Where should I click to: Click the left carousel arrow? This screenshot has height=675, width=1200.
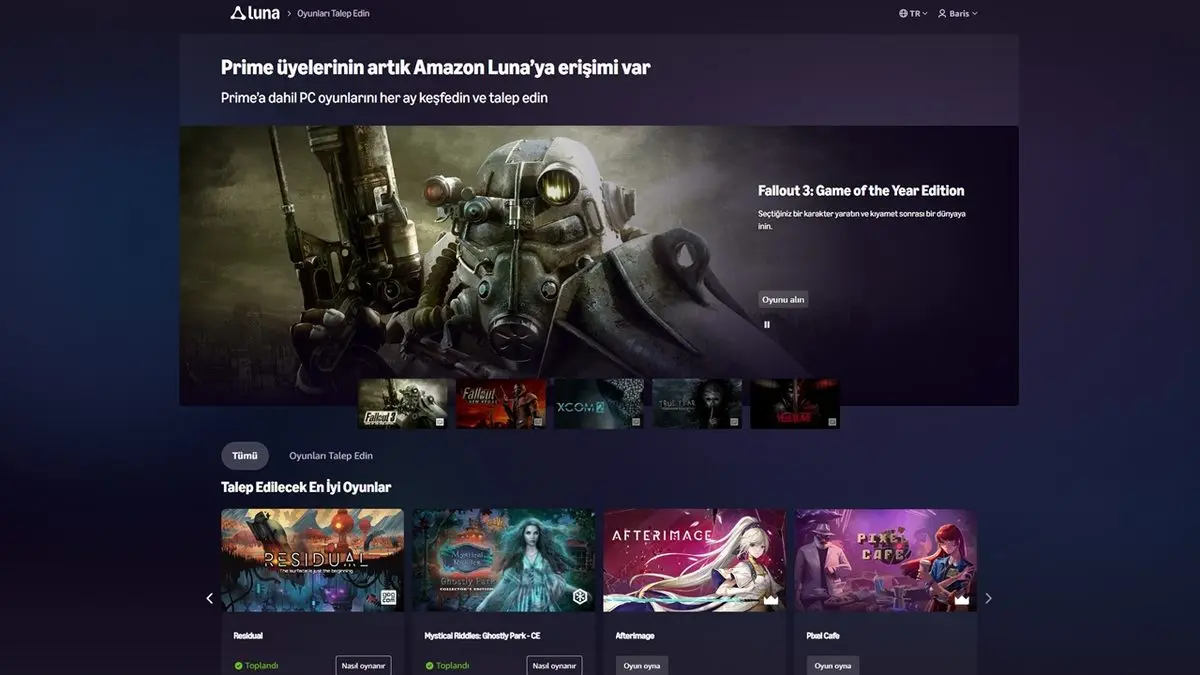tap(209, 598)
